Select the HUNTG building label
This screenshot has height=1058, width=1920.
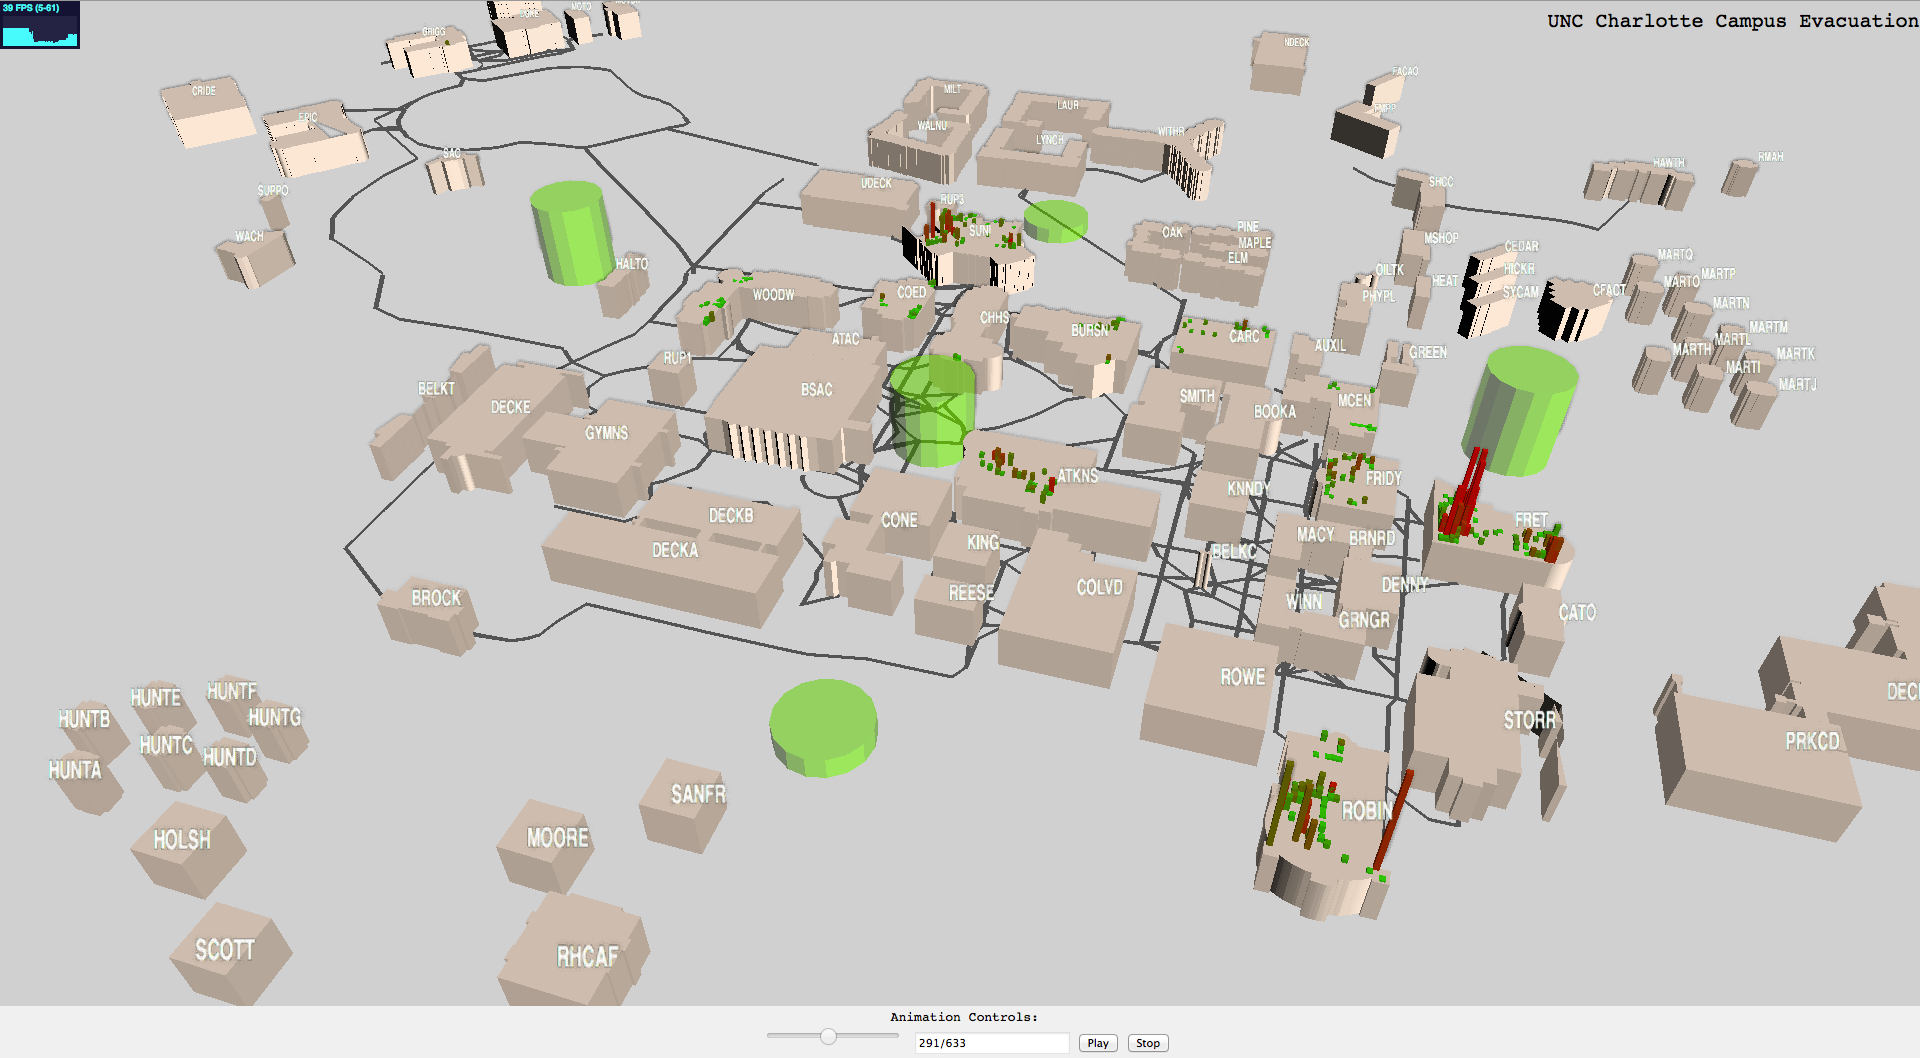coord(274,717)
